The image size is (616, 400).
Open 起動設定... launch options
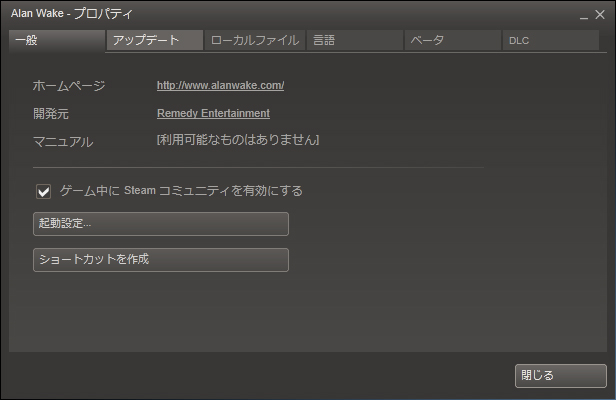[161, 224]
